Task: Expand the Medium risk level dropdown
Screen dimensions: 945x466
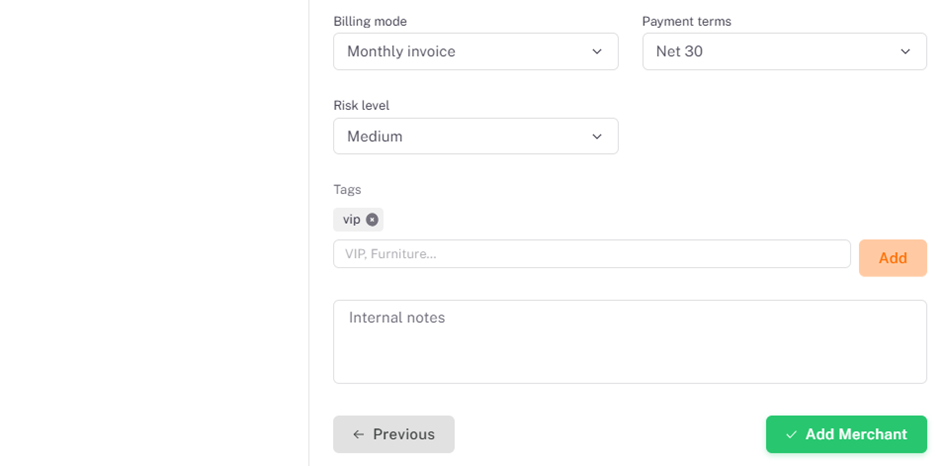Action: [476, 136]
